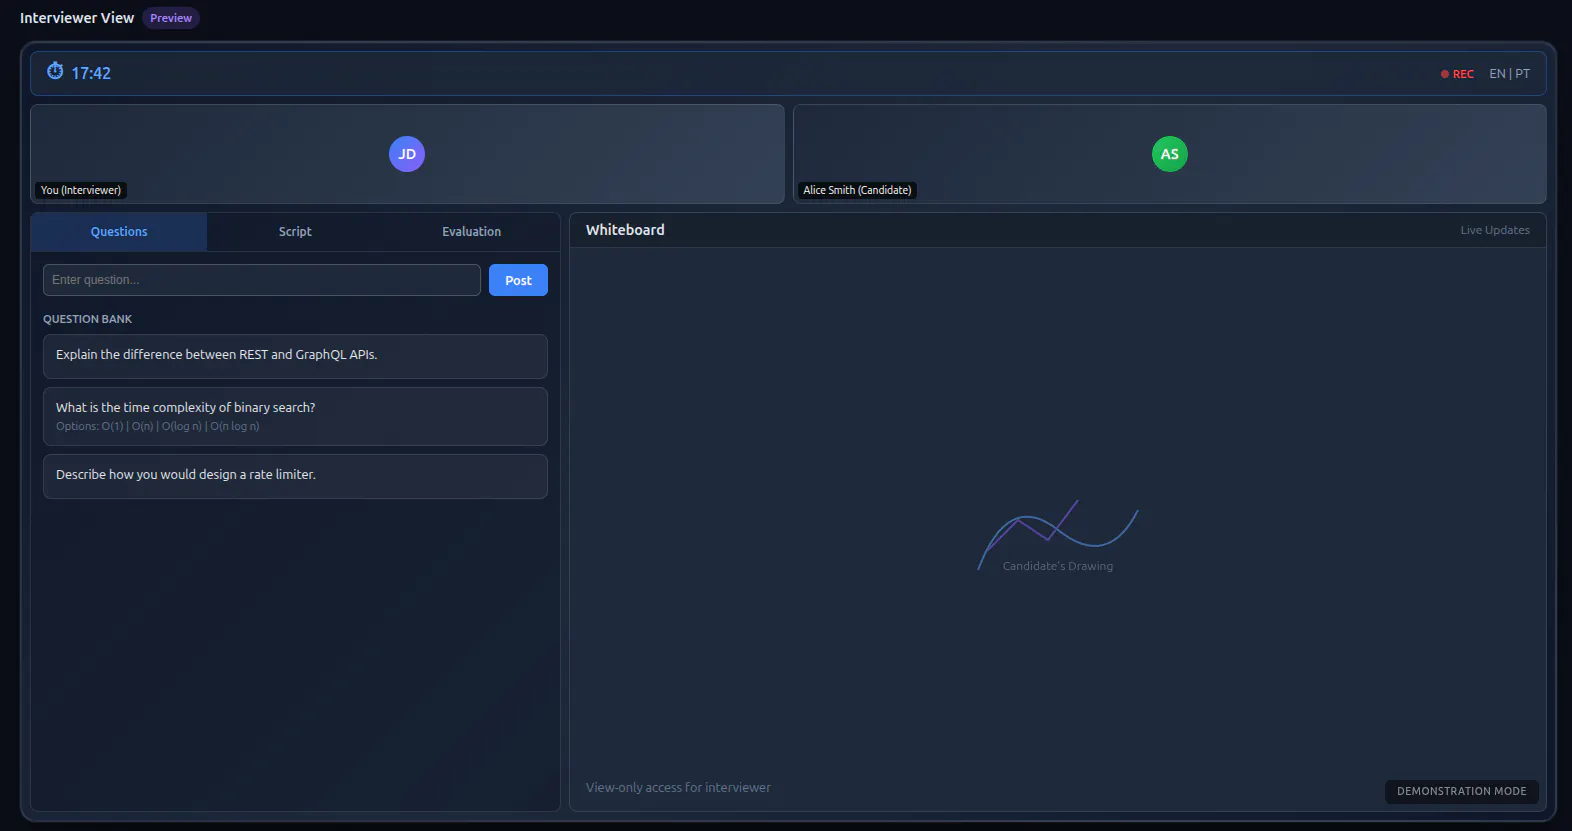Click the Interviewer View title

pyautogui.click(x=77, y=18)
